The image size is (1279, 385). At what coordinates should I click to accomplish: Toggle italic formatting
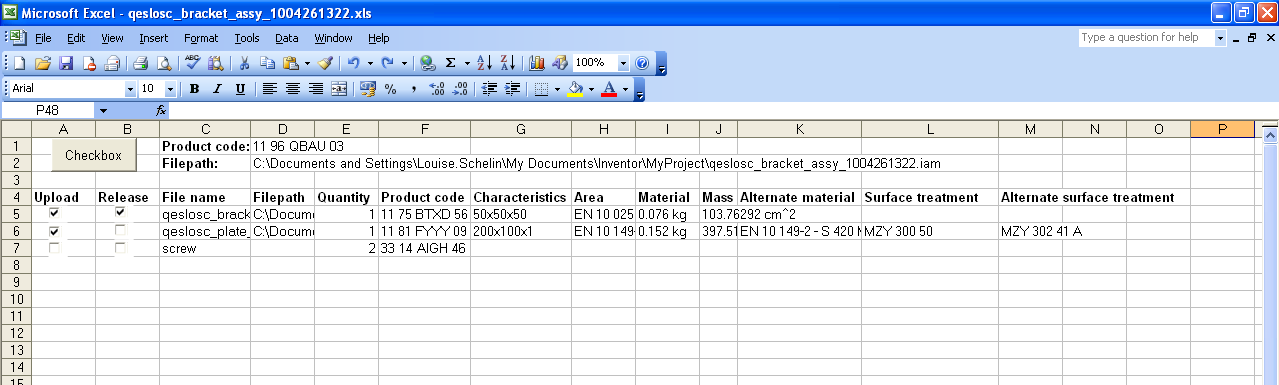(217, 89)
